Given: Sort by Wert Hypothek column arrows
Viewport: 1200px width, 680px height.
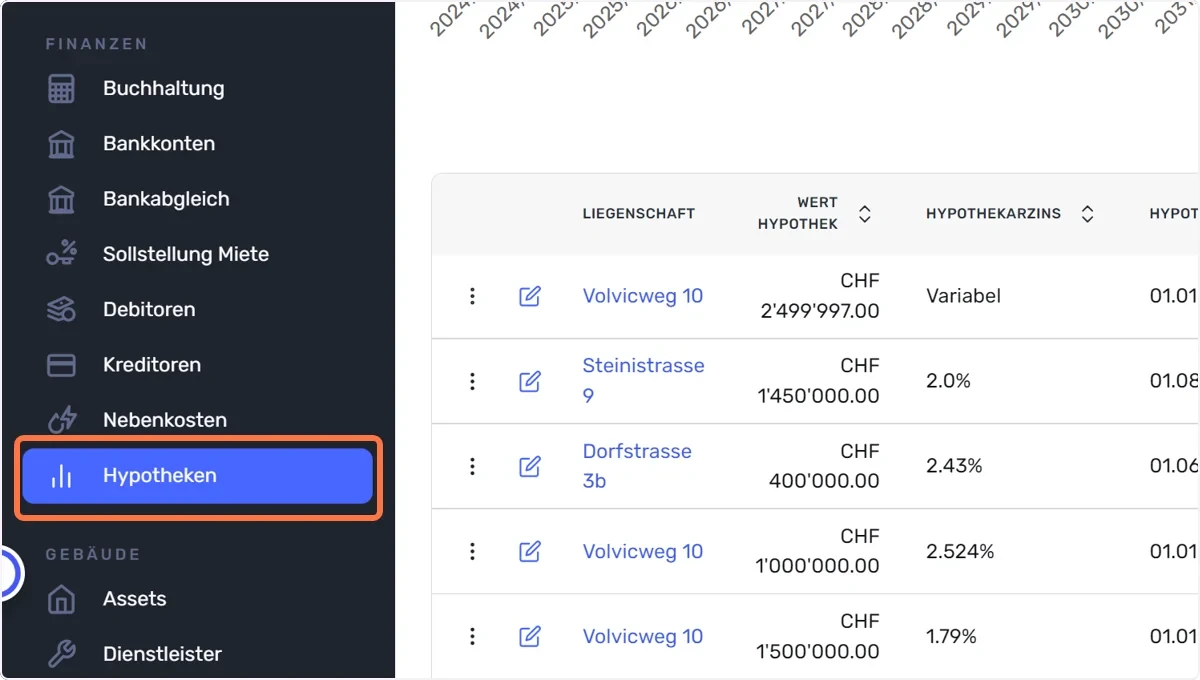Looking at the screenshot, I should [865, 214].
